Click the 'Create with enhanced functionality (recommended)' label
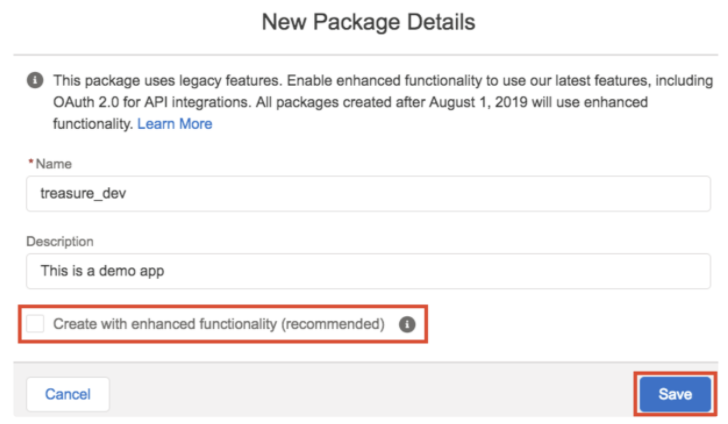728x424 pixels. point(218,324)
